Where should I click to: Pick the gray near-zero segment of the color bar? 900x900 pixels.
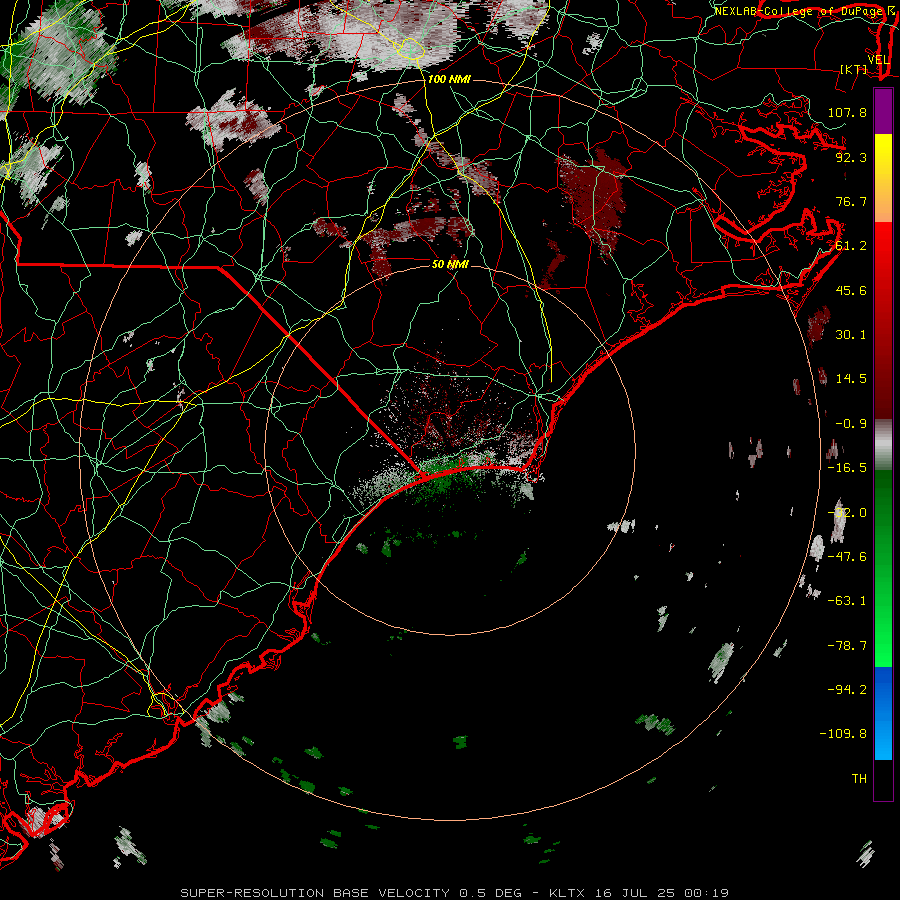point(883,445)
